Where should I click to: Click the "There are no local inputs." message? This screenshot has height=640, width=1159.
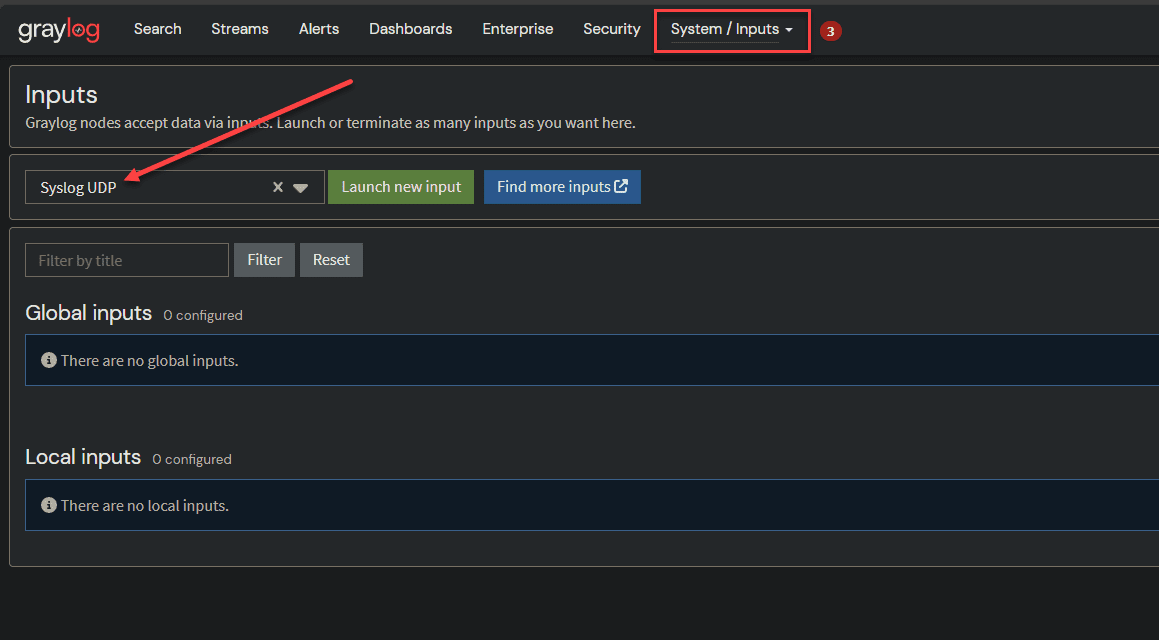point(145,505)
